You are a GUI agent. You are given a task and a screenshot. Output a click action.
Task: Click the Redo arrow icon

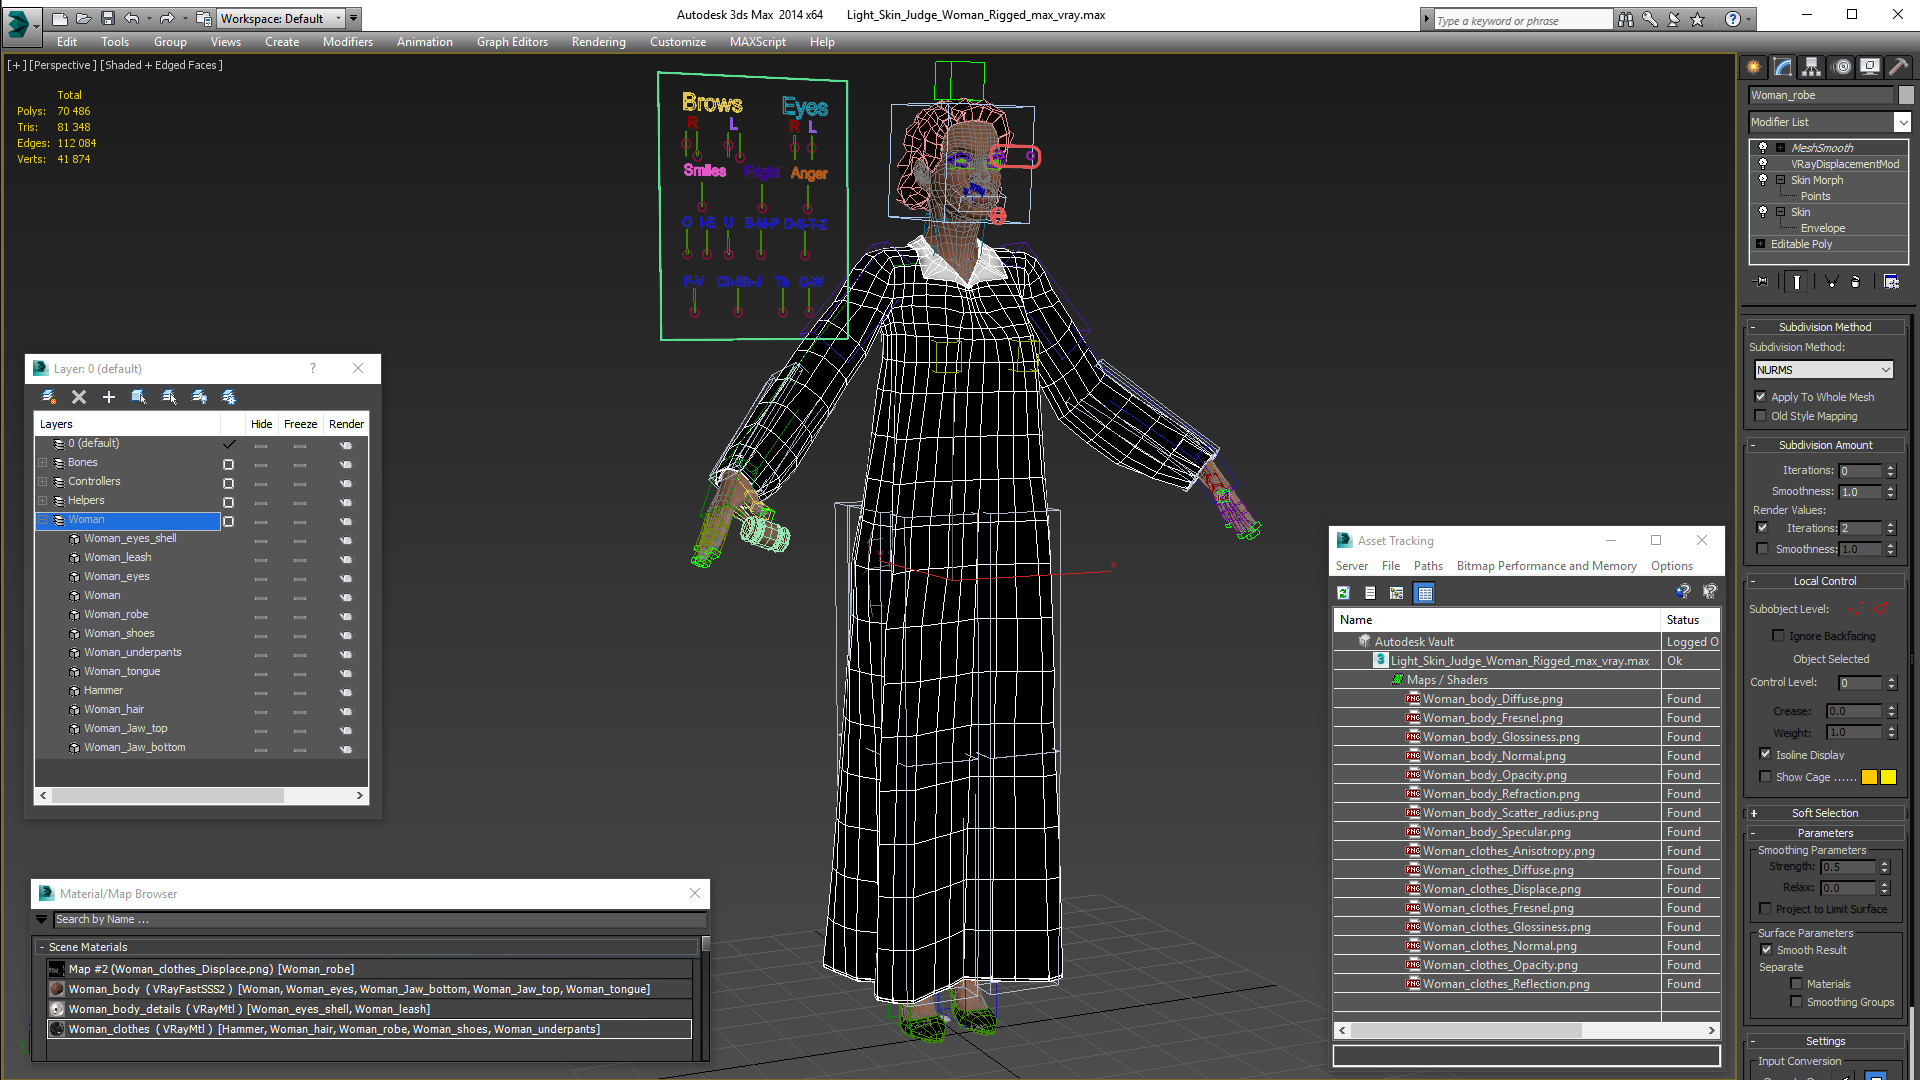tap(167, 18)
